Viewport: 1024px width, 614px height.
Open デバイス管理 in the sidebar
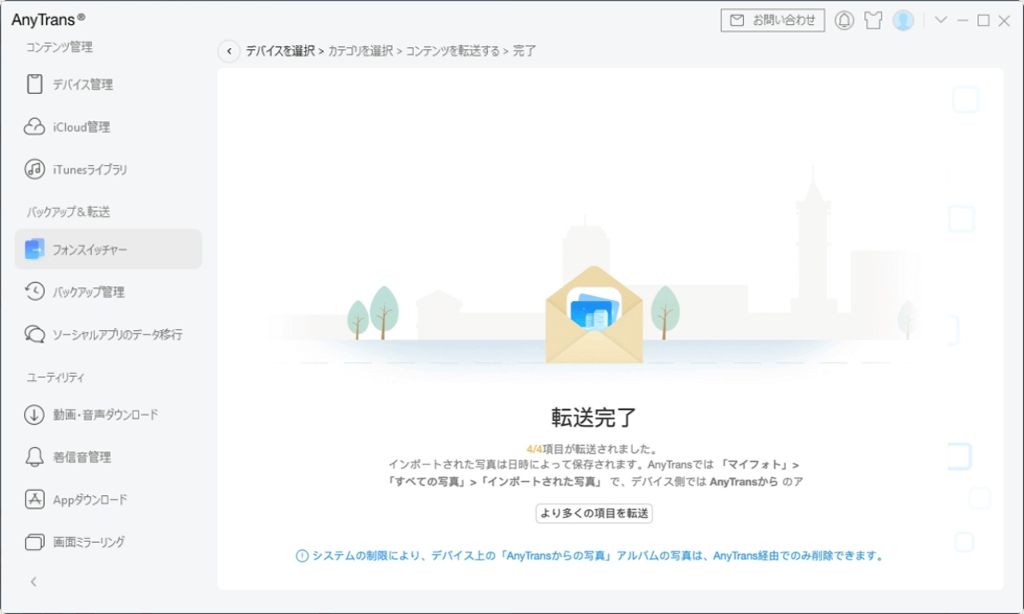[x=83, y=85]
